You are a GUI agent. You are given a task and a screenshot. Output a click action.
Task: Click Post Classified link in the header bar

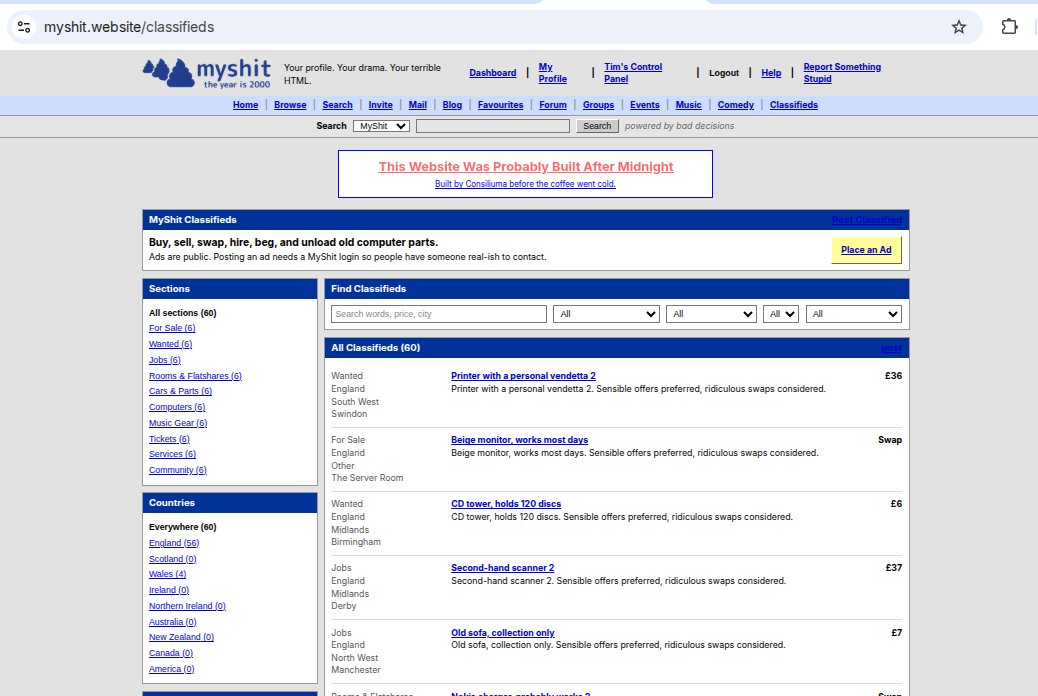pos(867,220)
